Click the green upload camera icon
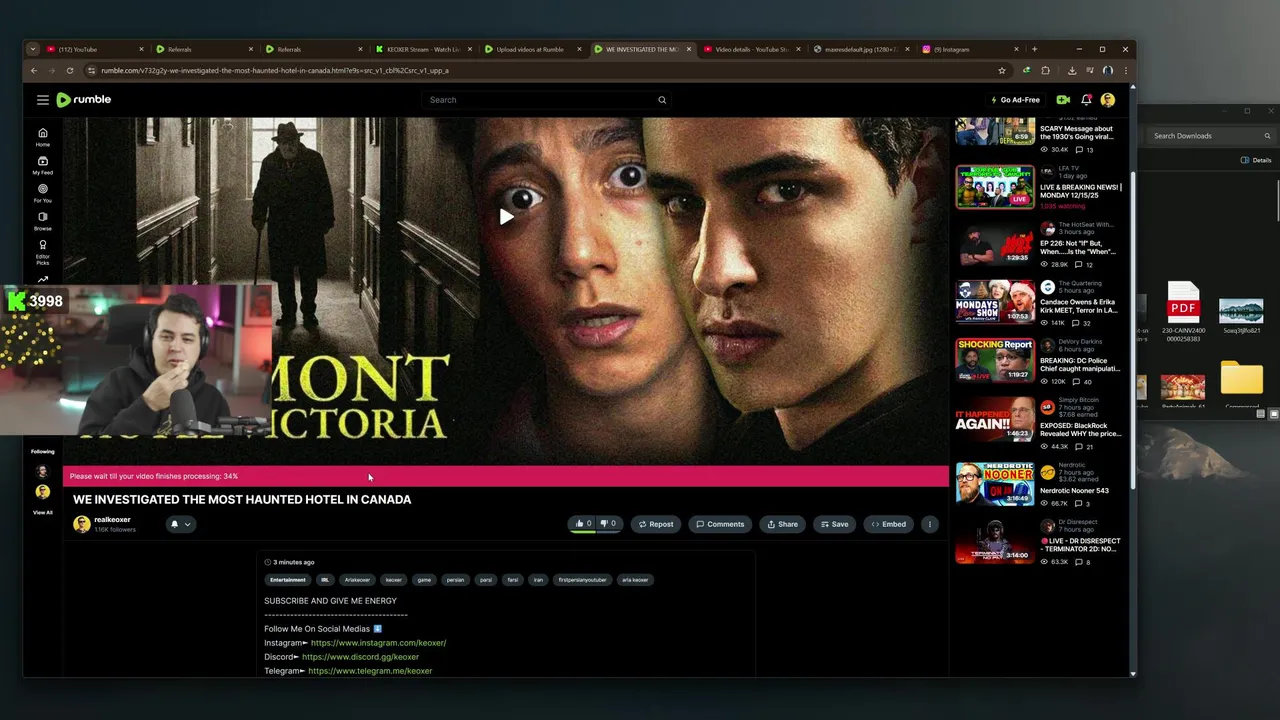This screenshot has width=1280, height=720. click(1063, 100)
